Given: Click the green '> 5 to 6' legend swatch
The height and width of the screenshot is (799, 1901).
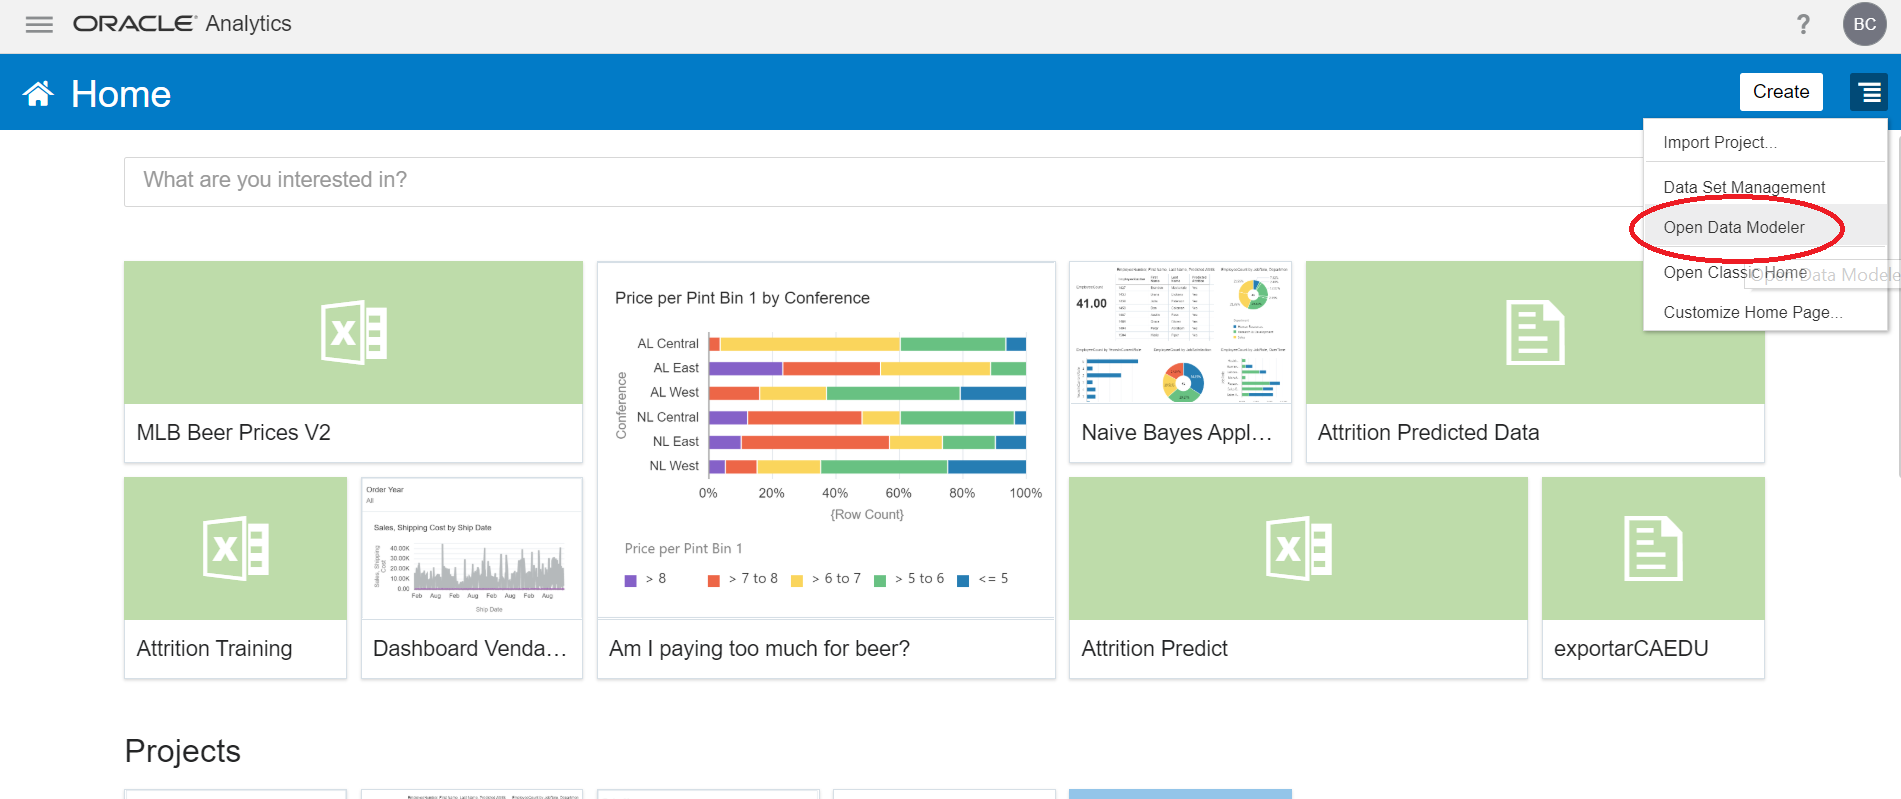Looking at the screenshot, I should pos(880,580).
